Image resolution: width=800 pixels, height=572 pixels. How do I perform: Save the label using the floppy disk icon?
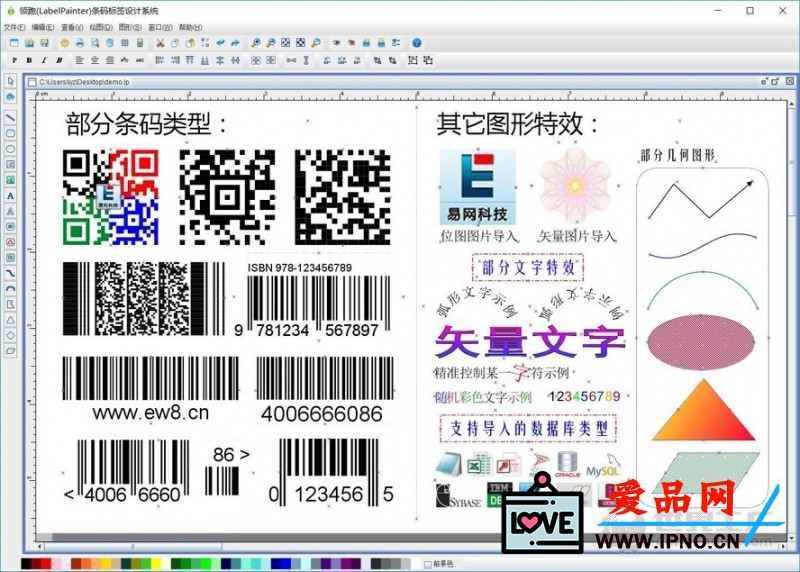44,43
